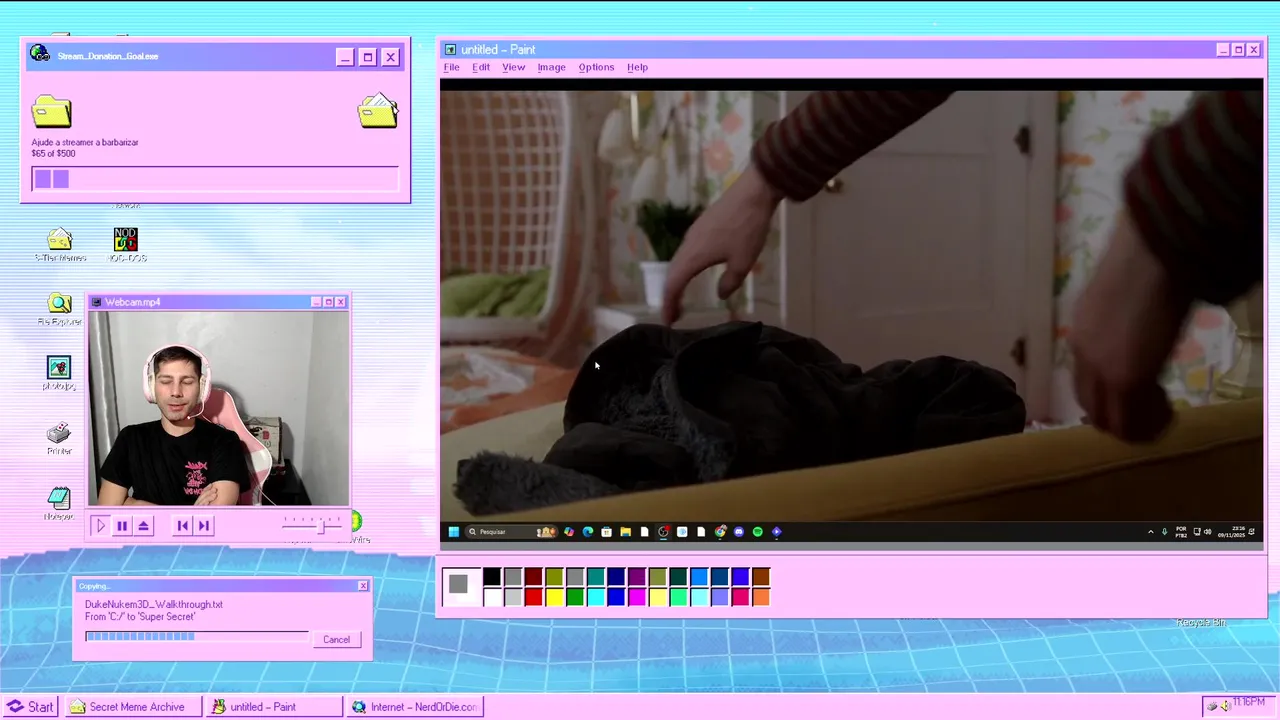The image size is (1280, 720).
Task: Click the Discord icon in Paint canvas taskbar
Action: point(738,532)
